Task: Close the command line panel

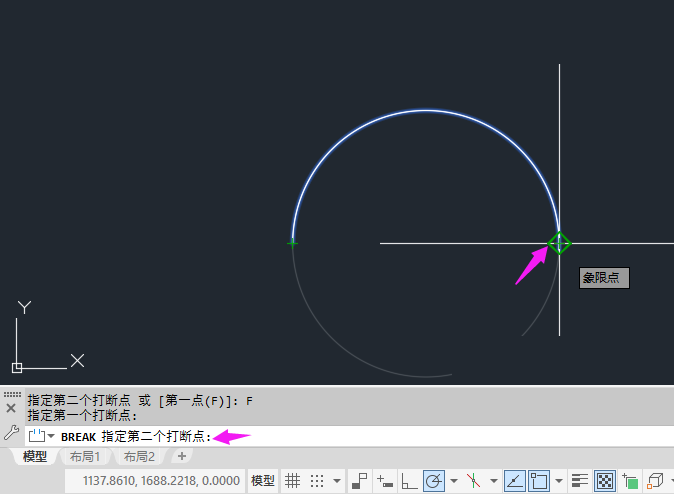Action: tap(11, 409)
